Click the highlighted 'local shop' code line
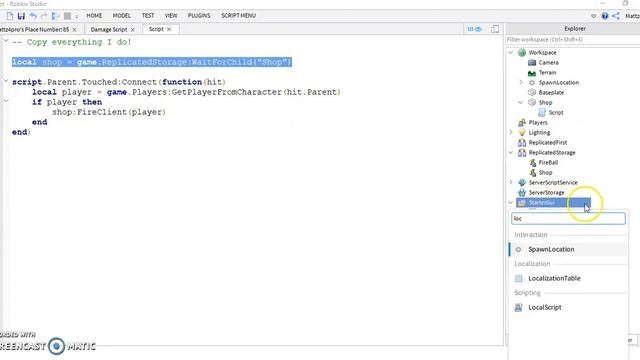 [152, 62]
